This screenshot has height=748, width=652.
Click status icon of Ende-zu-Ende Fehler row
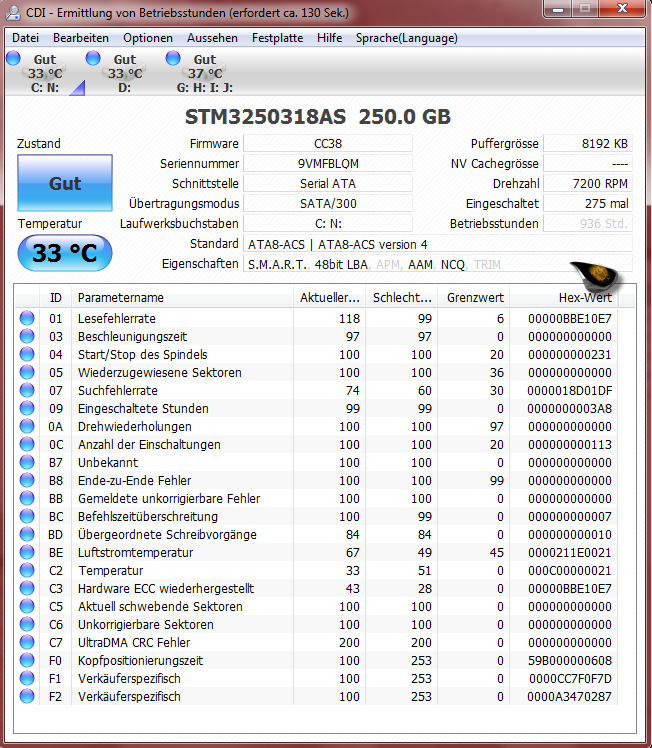click(27, 480)
